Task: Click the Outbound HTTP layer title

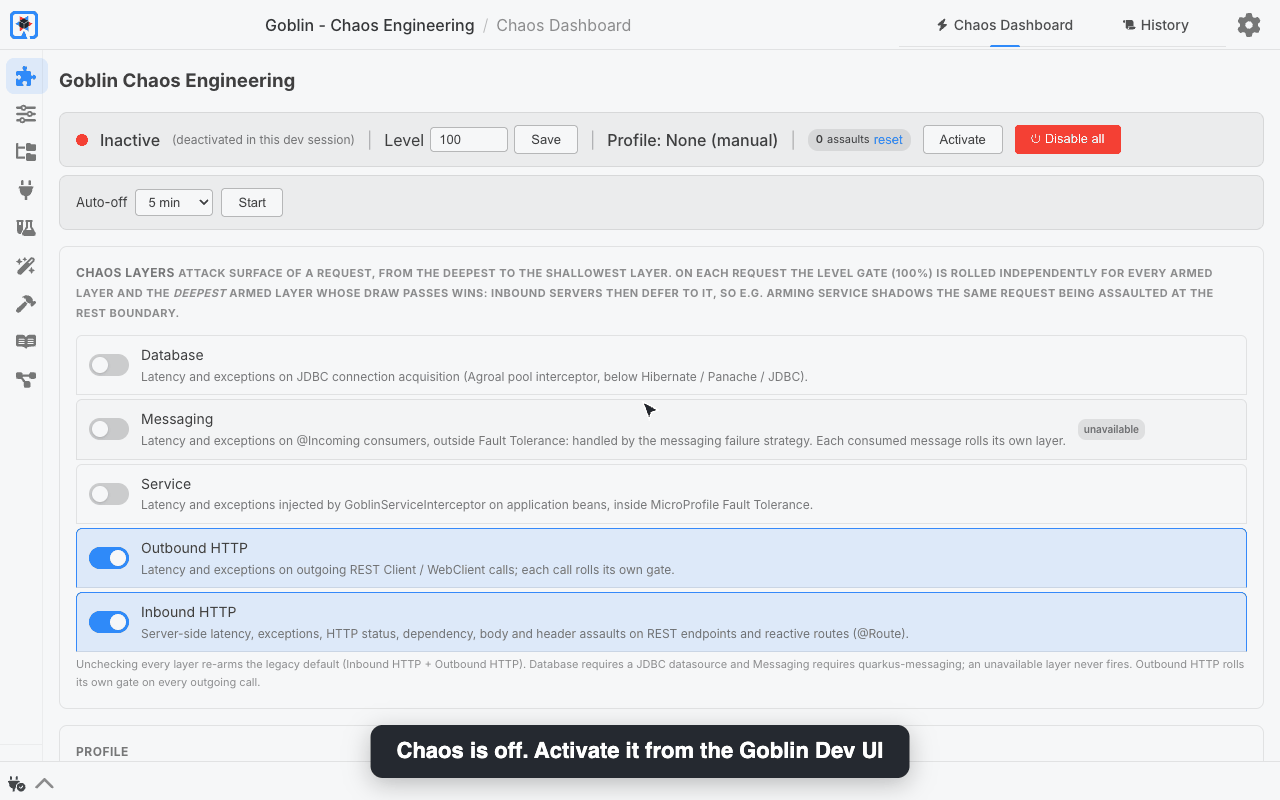Action: [194, 548]
